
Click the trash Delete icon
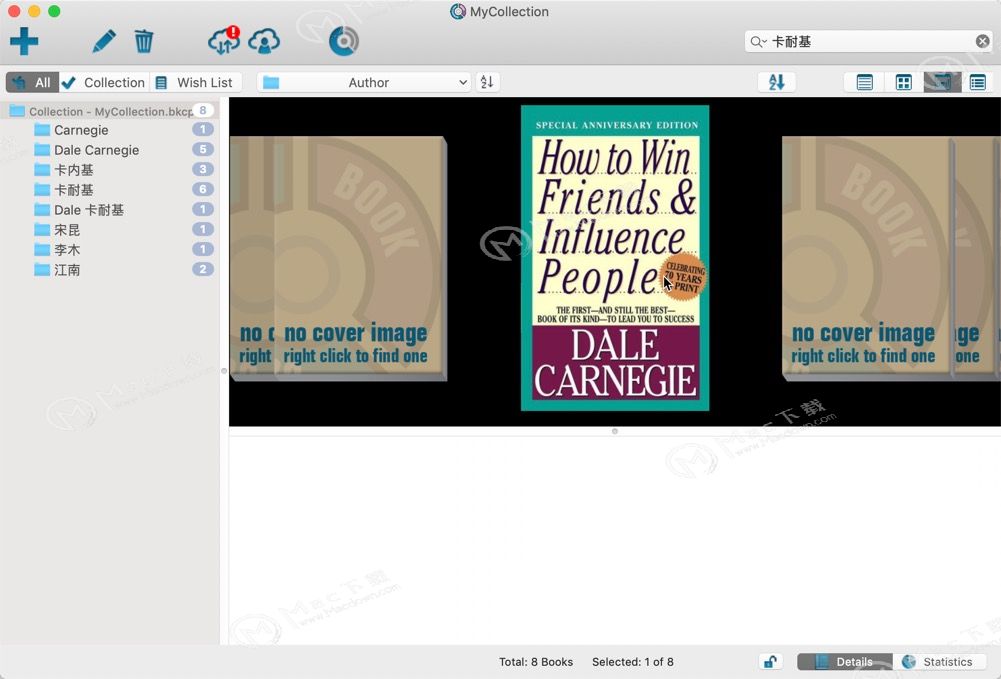[144, 41]
